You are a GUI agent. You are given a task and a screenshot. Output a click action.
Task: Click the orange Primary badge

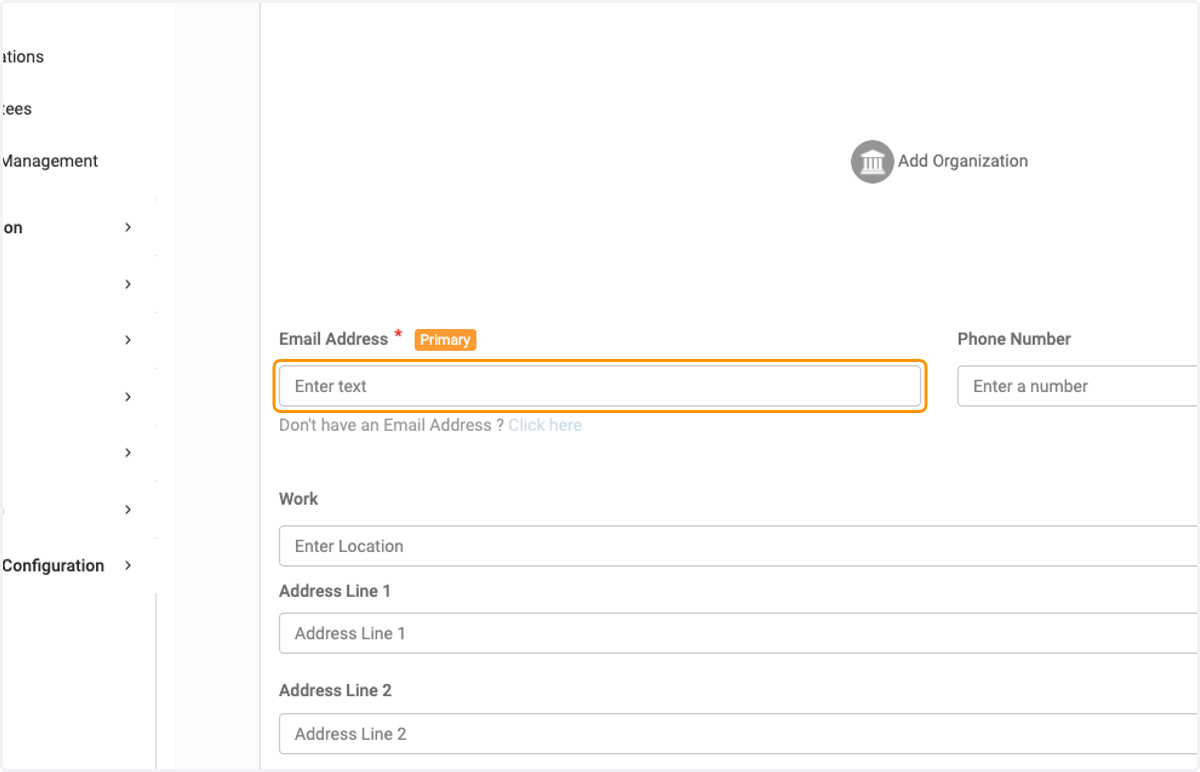click(x=445, y=340)
